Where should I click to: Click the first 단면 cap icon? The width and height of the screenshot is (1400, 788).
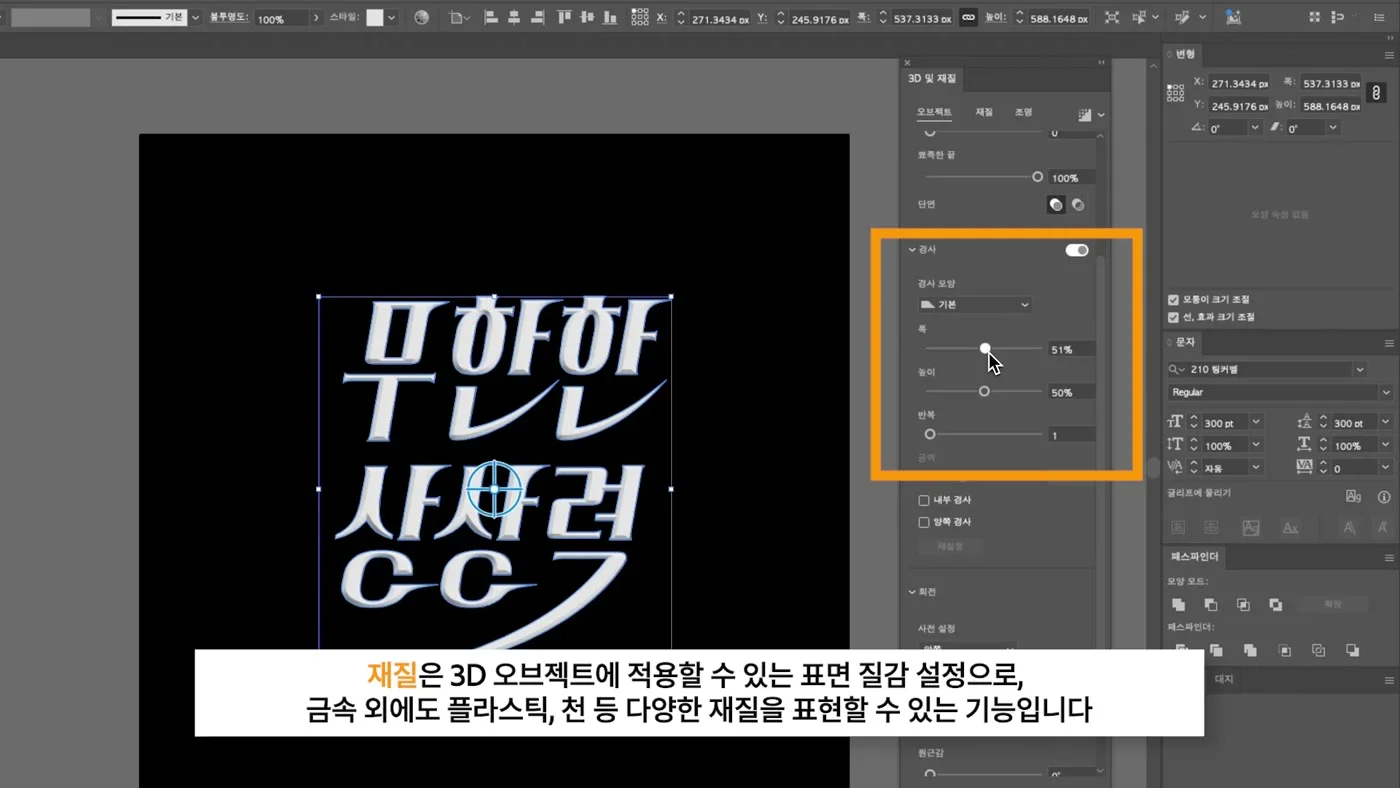point(1056,205)
